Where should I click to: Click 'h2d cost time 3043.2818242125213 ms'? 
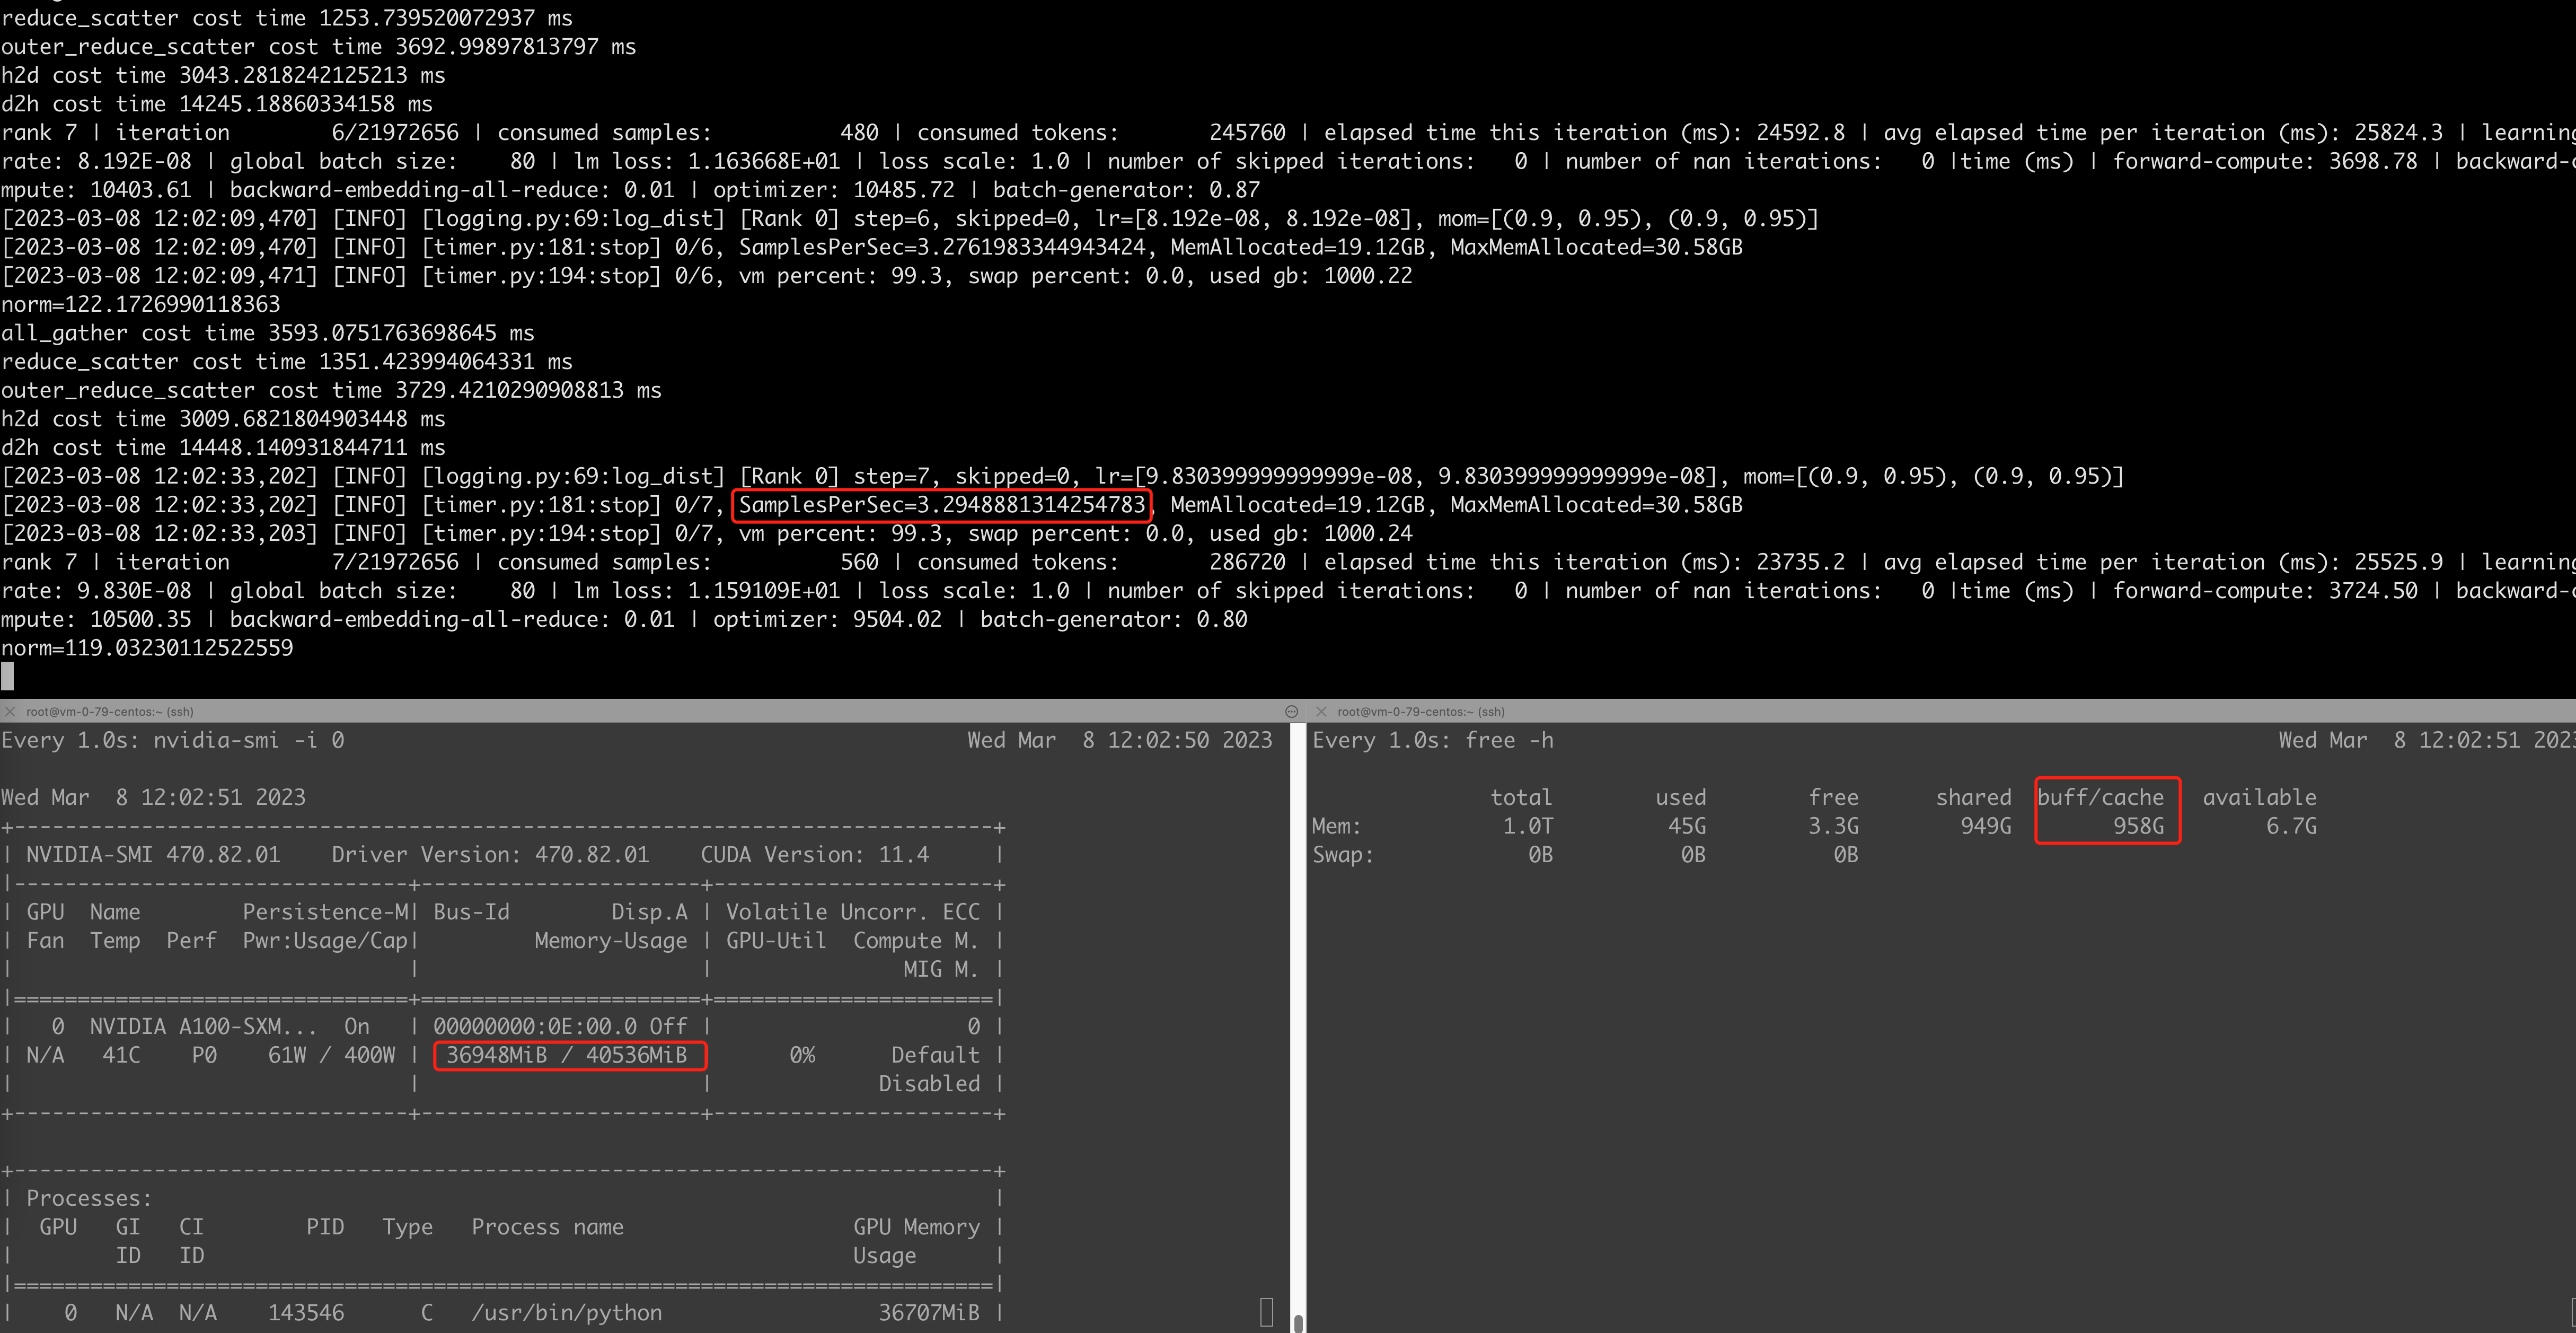(x=223, y=76)
